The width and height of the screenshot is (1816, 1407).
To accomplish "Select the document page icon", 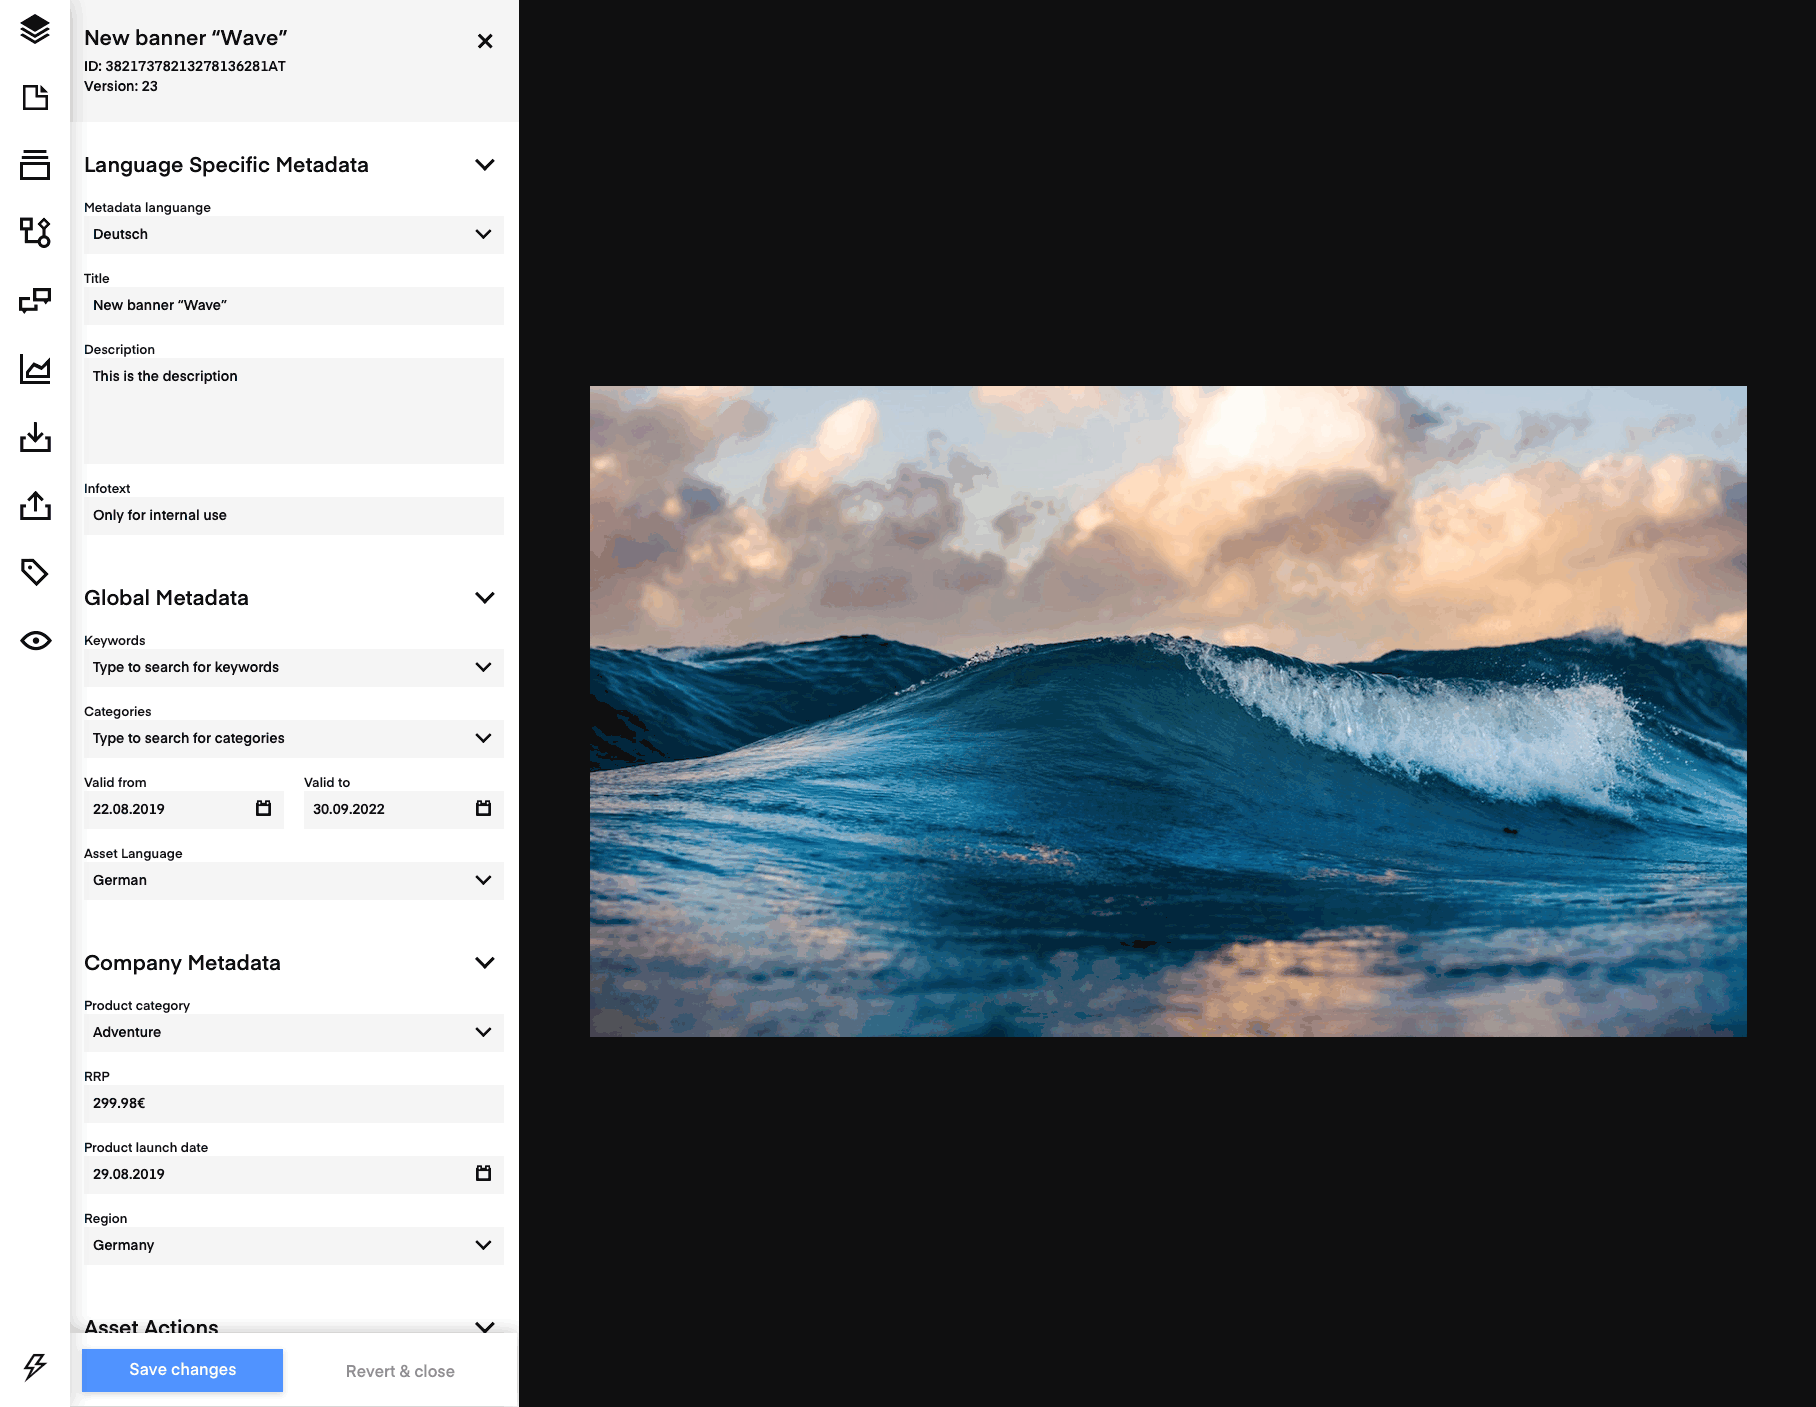I will (x=35, y=99).
